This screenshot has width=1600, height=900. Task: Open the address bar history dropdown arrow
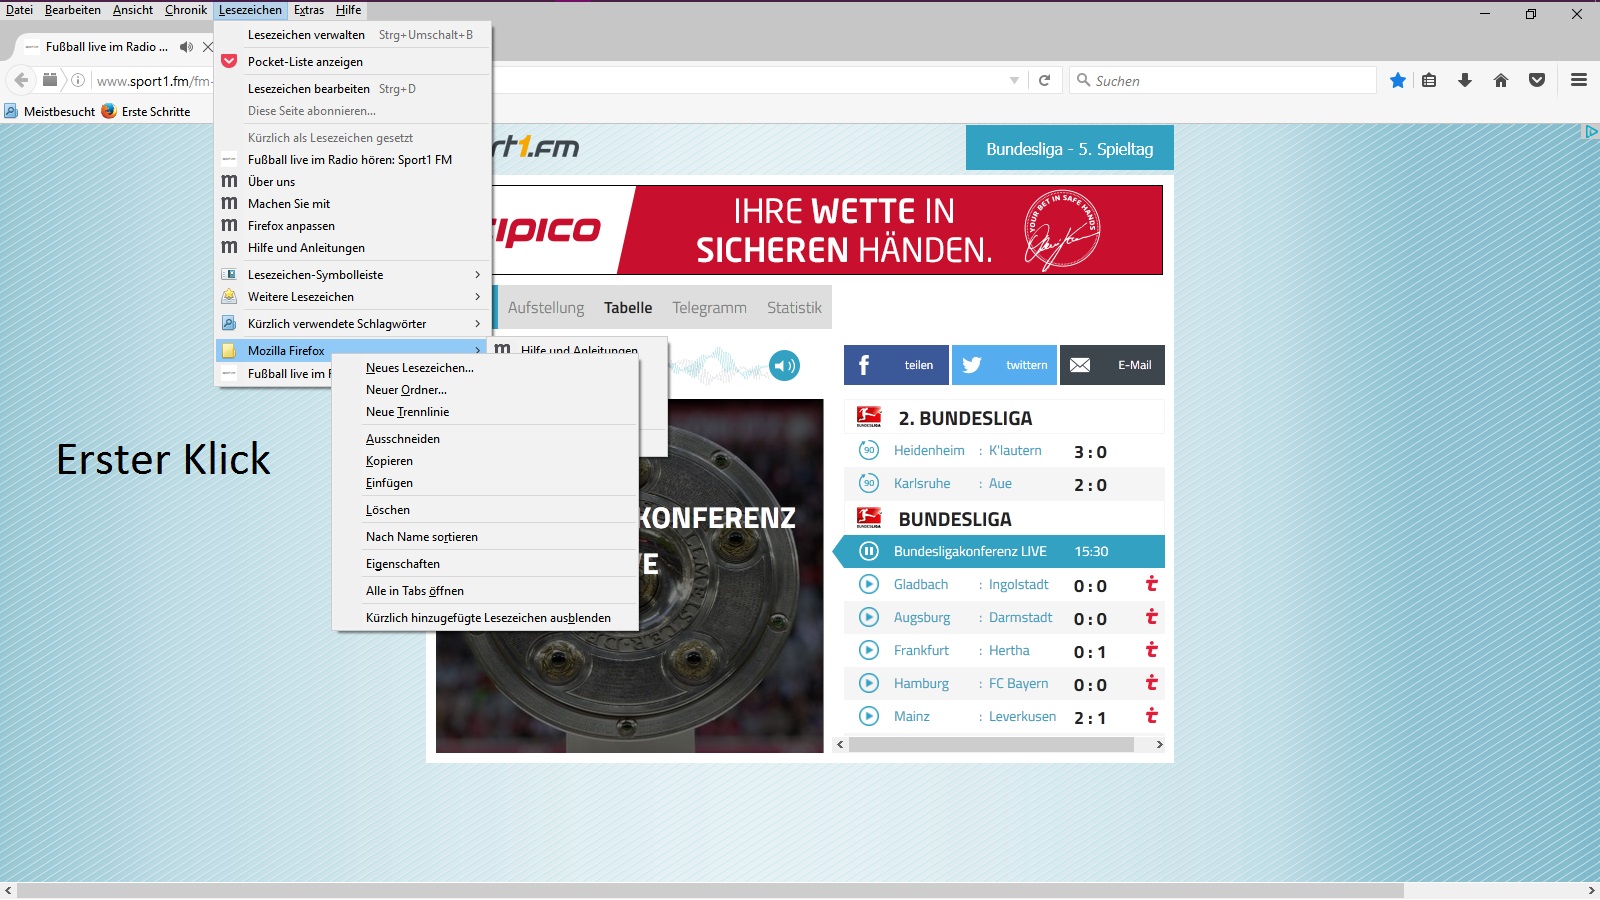pyautogui.click(x=1014, y=80)
